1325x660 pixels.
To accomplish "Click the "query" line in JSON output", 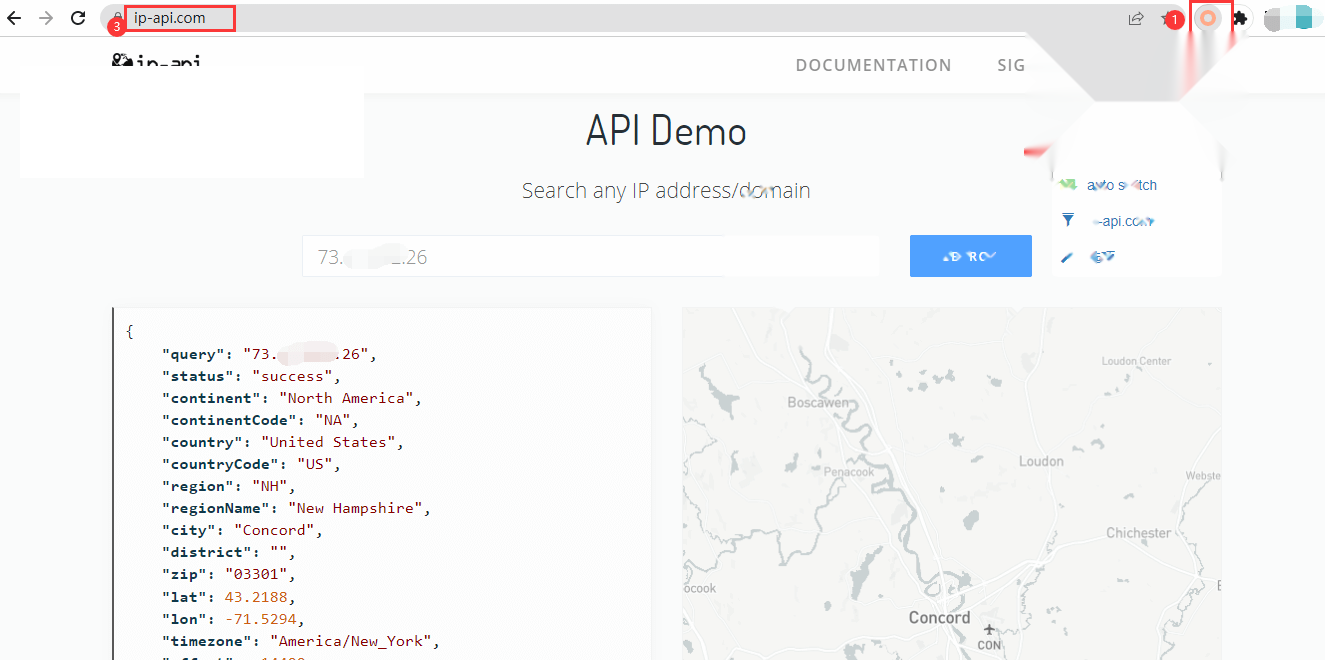I will pos(270,354).
